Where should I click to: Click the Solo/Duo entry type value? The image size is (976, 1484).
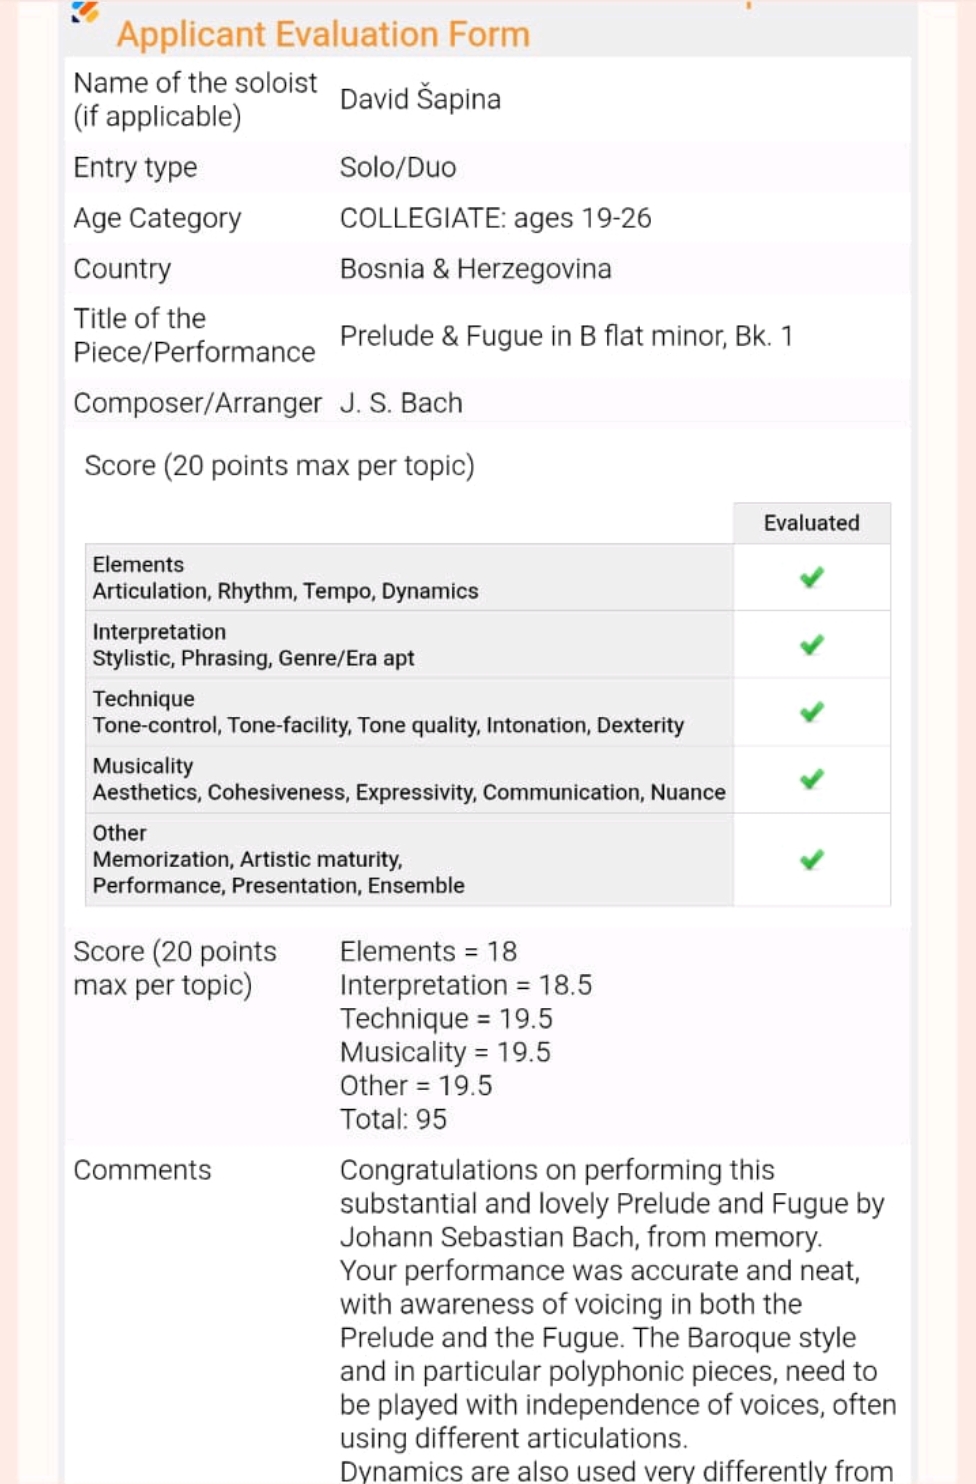[x=398, y=167]
